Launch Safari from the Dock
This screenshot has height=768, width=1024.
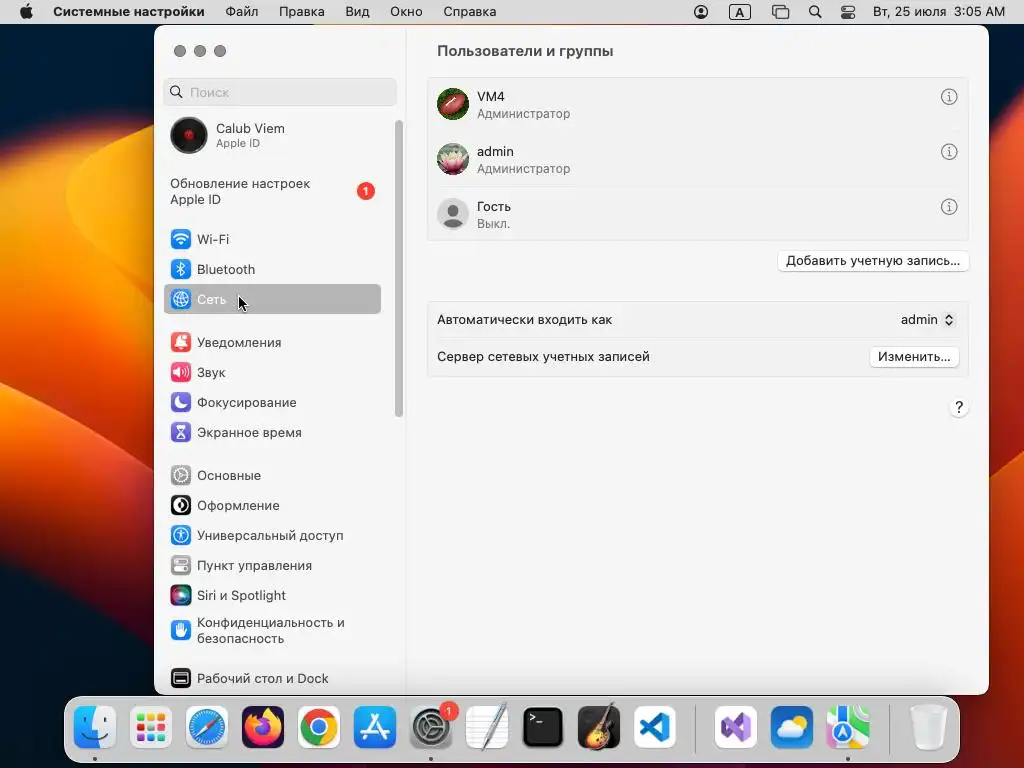(207, 727)
